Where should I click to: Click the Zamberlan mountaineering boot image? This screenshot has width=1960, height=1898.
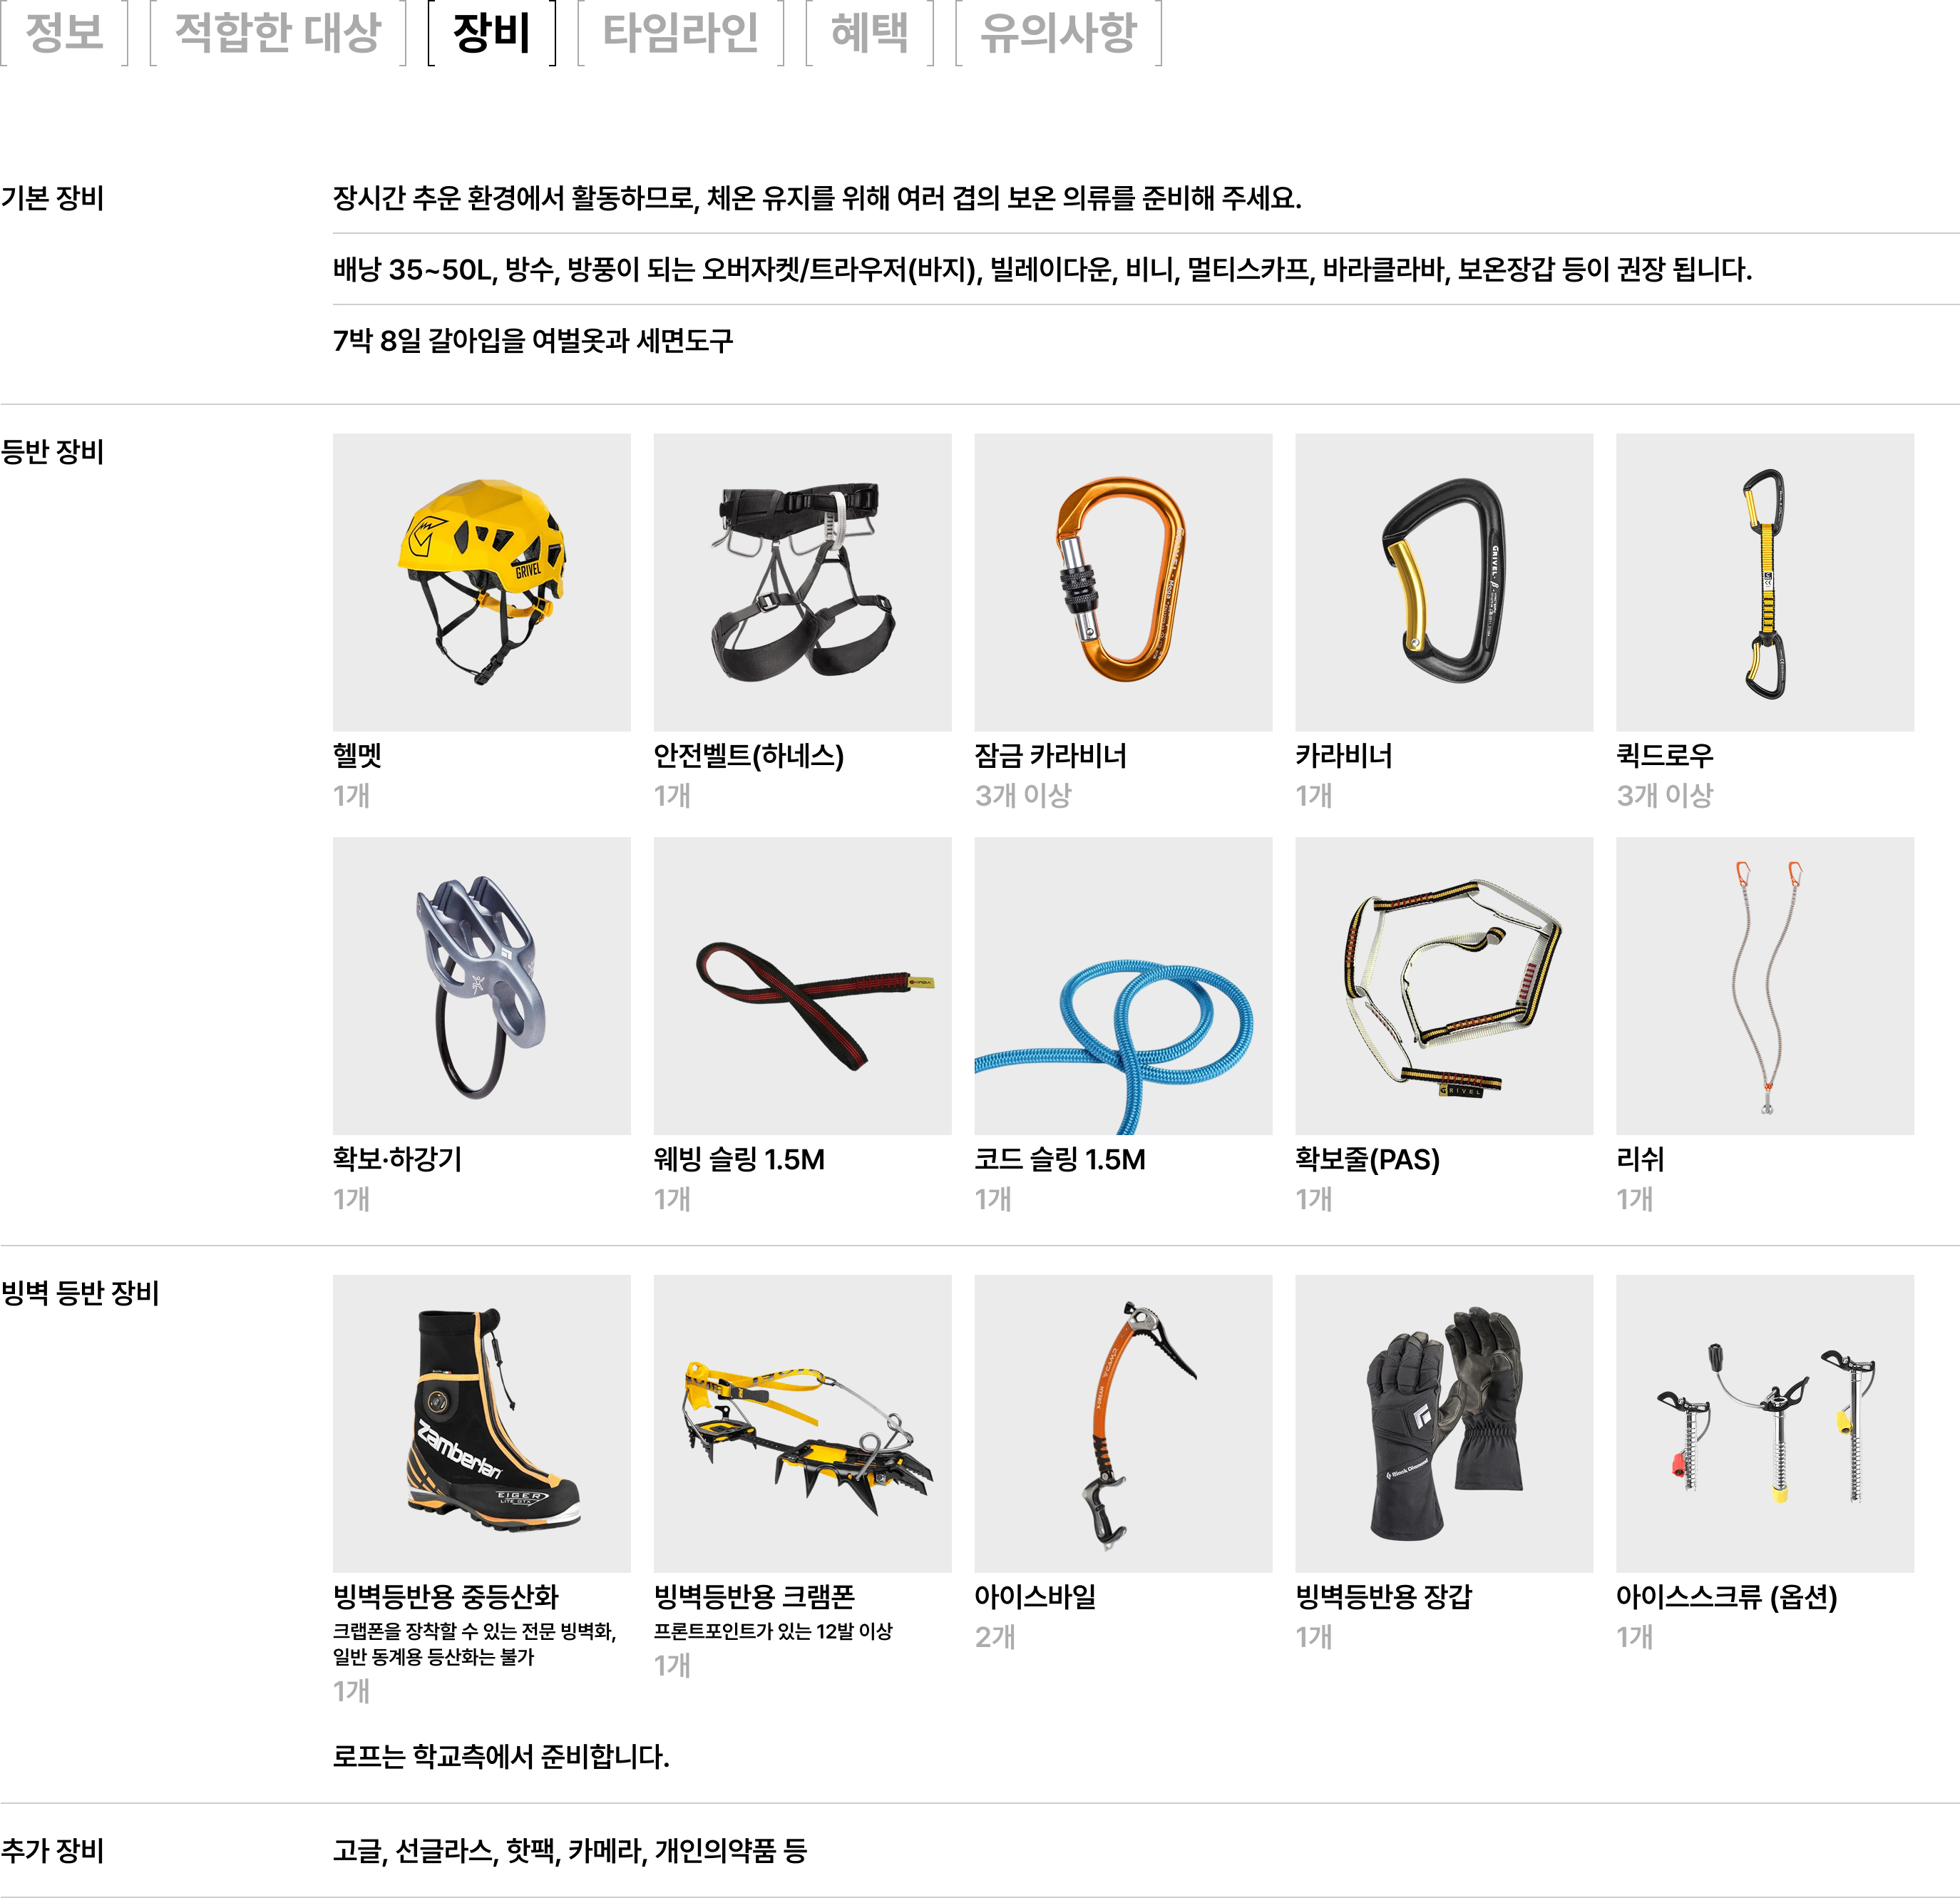[482, 1423]
